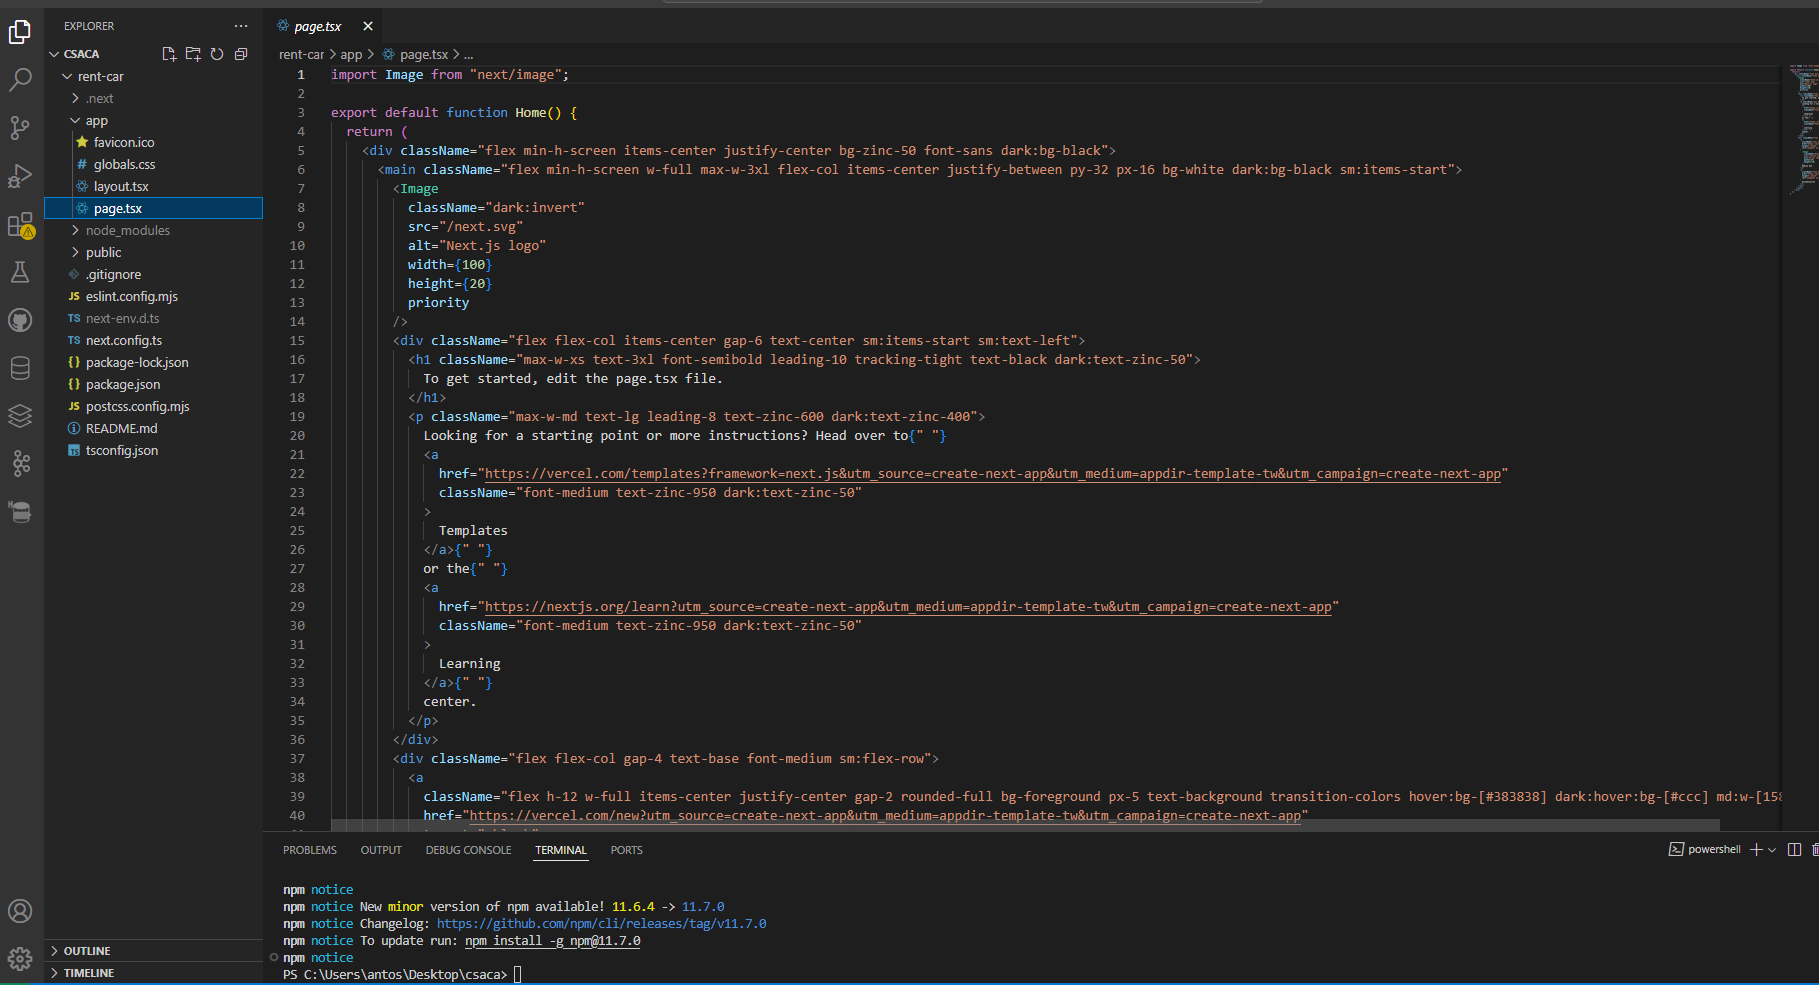Refresh the Explorer file tree

click(x=217, y=54)
